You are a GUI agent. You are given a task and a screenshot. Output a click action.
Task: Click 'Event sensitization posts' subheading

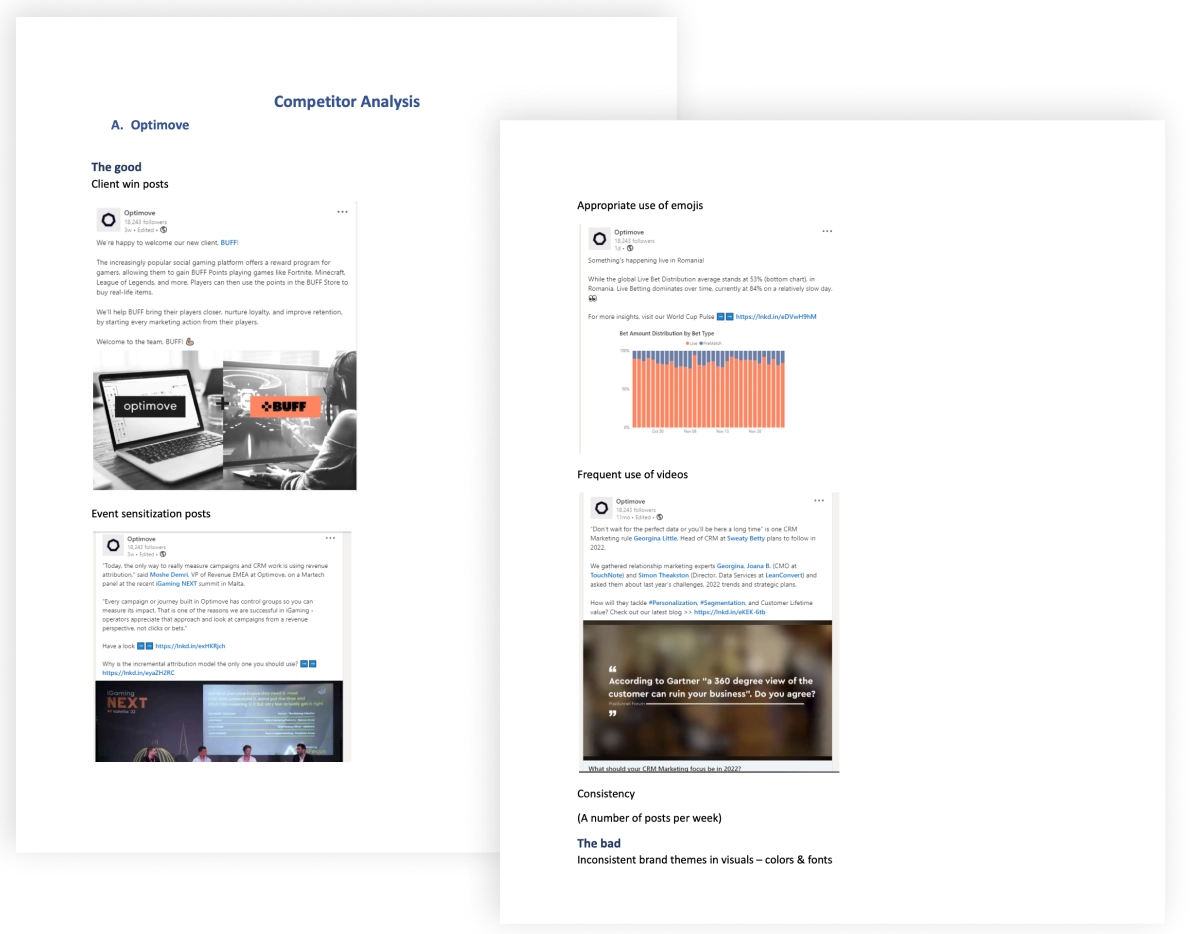pyautogui.click(x=151, y=514)
